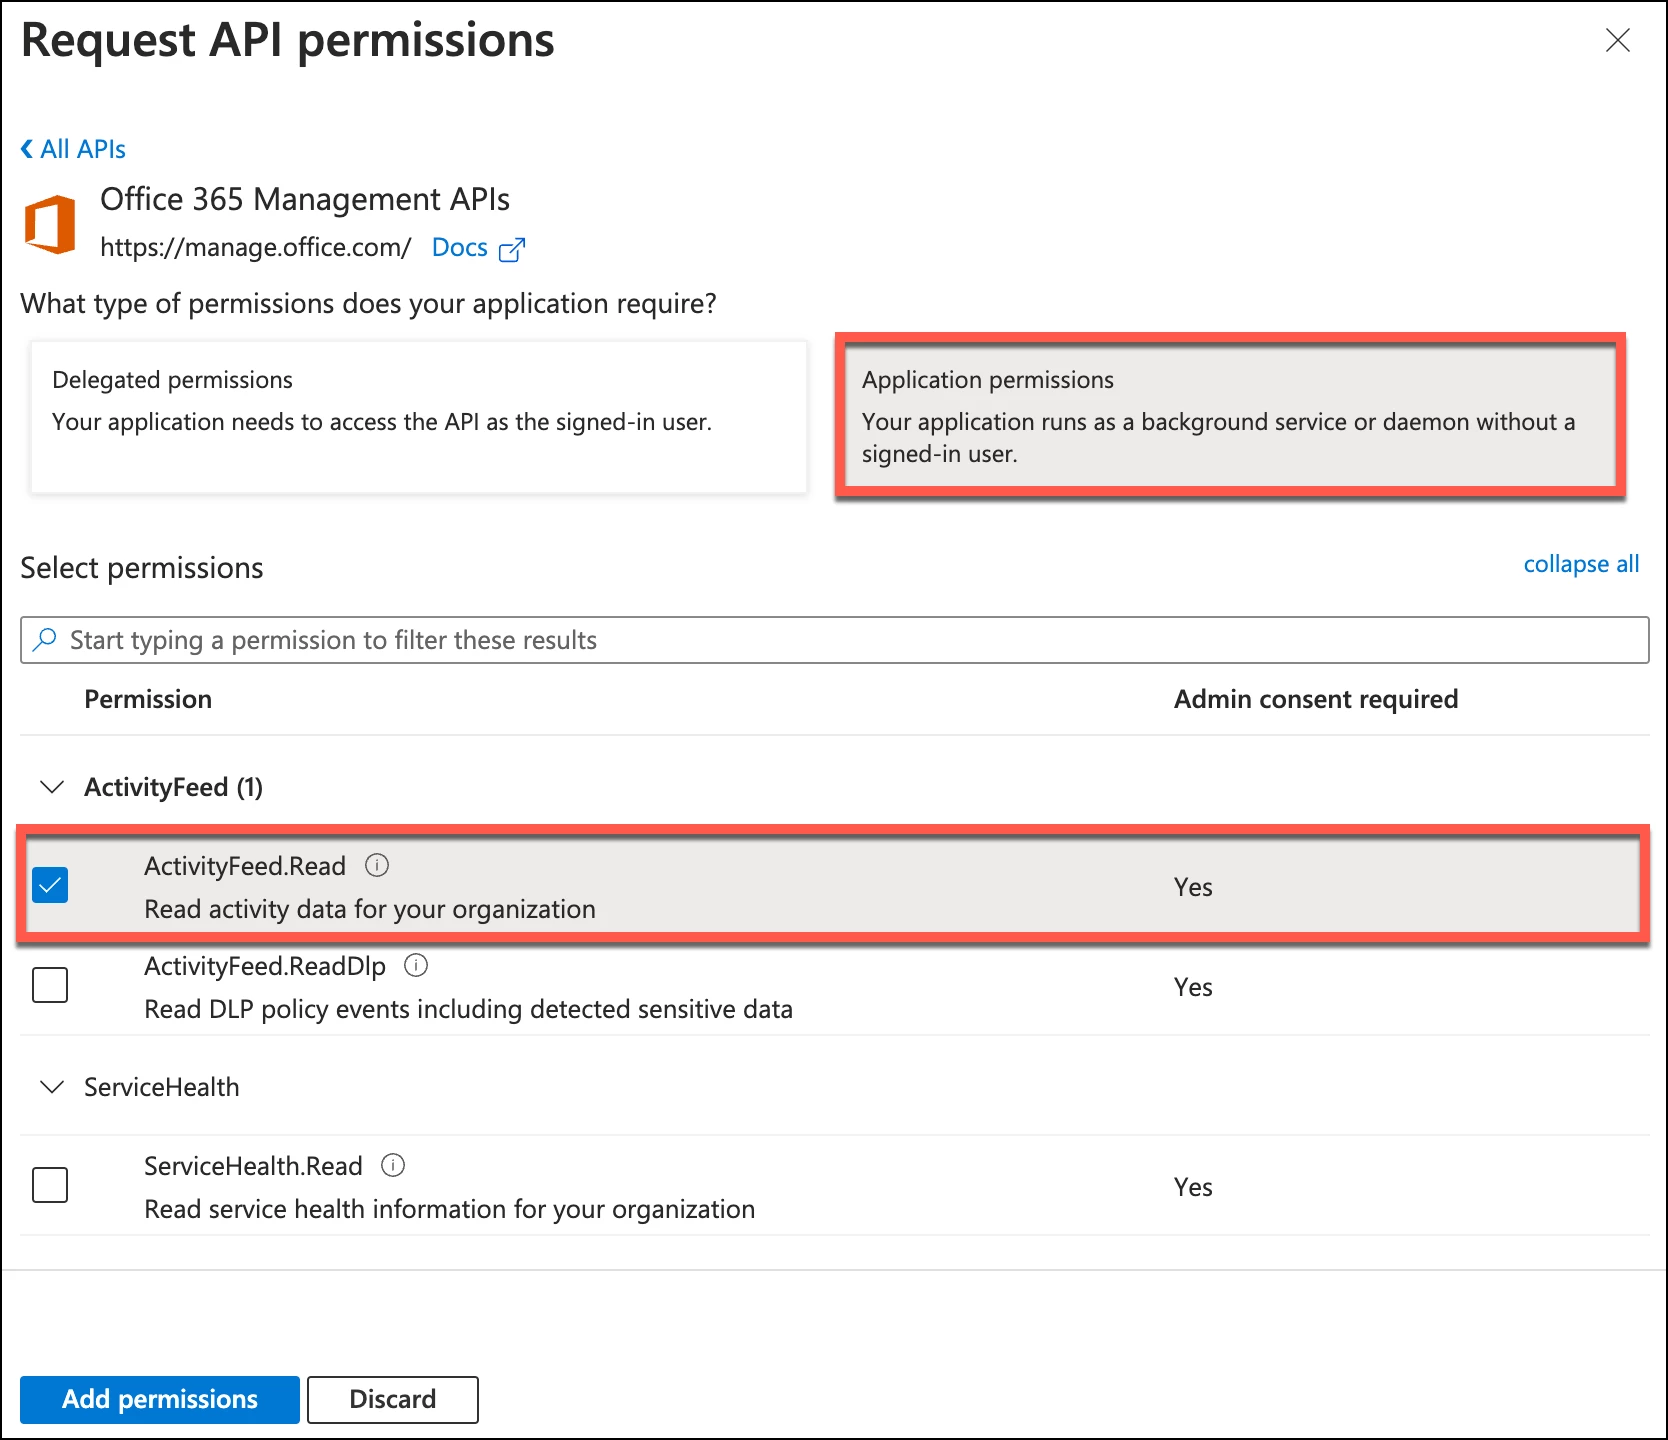Open the Docs link
Image resolution: width=1668 pixels, height=1440 pixels.
point(459,248)
